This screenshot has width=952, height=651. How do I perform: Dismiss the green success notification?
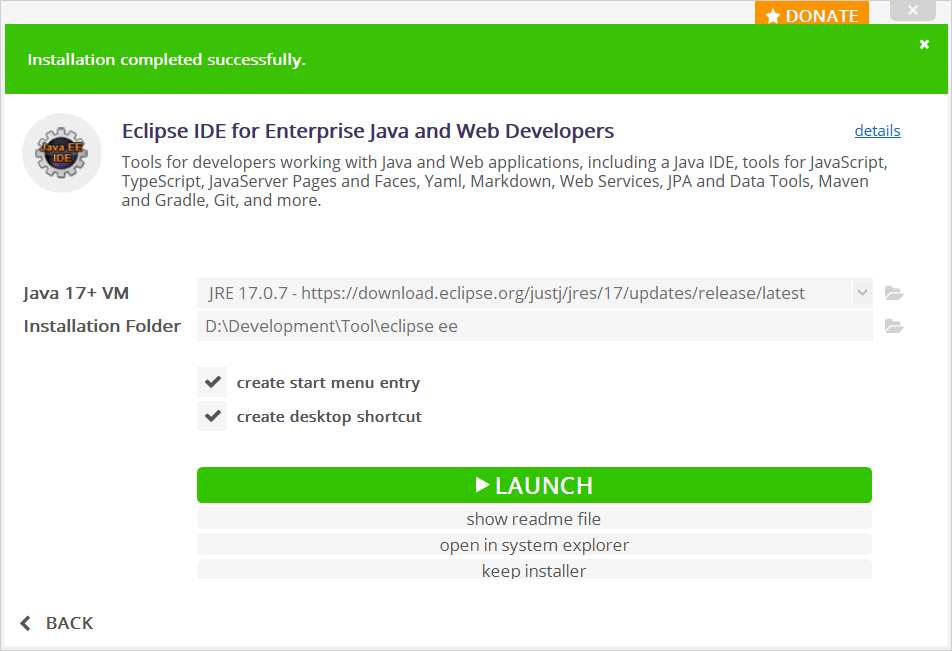click(924, 44)
